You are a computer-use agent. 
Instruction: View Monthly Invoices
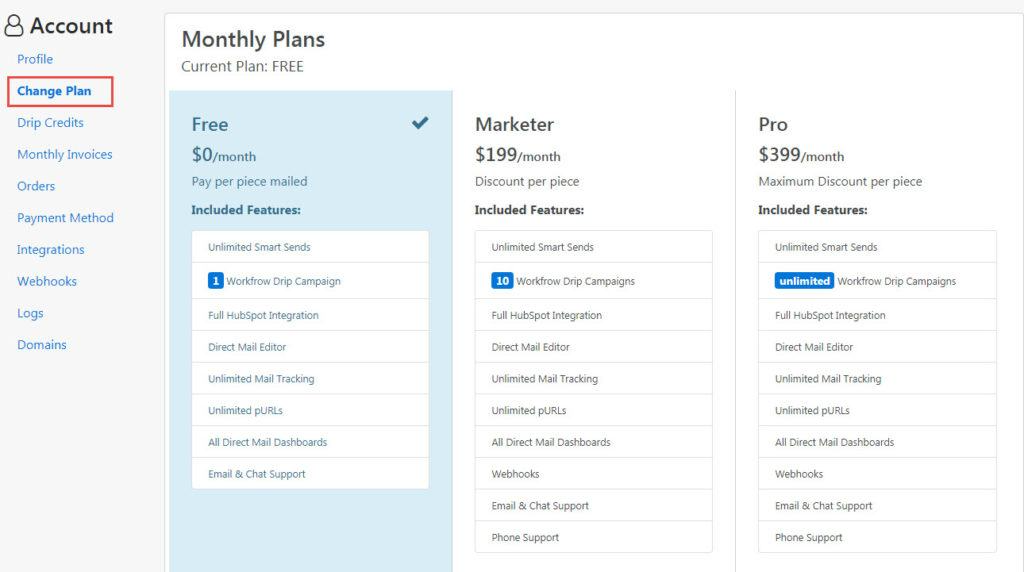tap(65, 155)
